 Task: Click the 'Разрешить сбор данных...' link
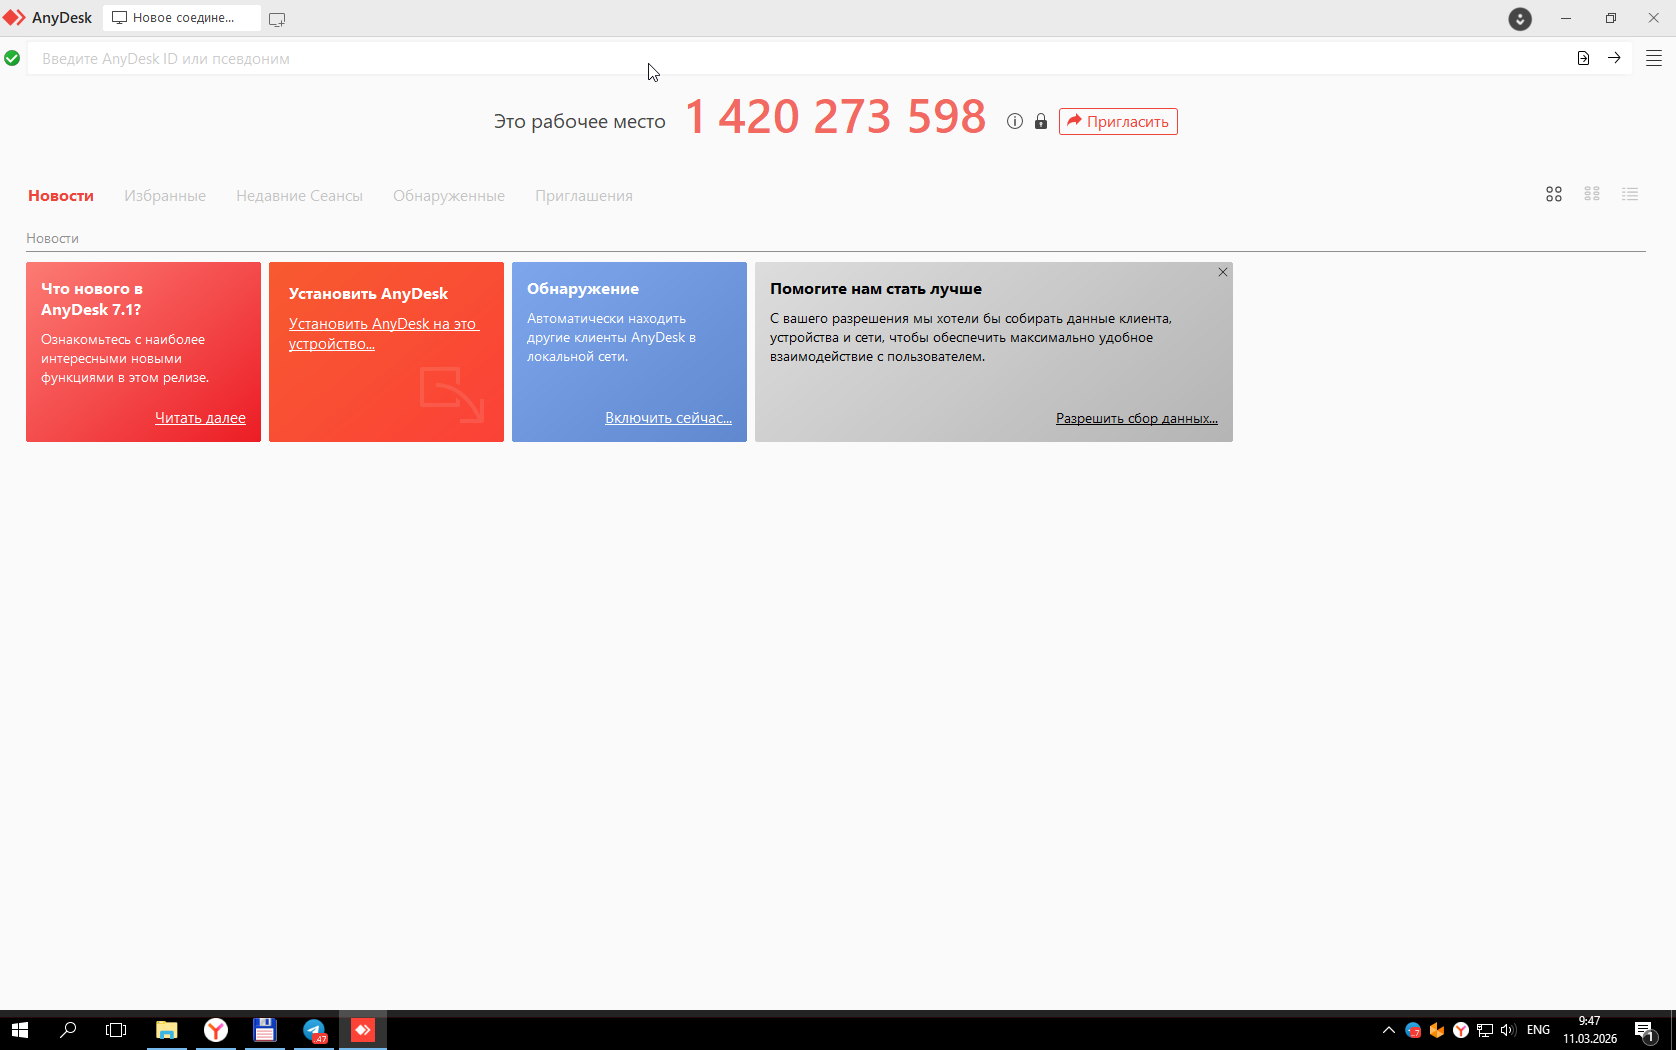(x=1137, y=418)
